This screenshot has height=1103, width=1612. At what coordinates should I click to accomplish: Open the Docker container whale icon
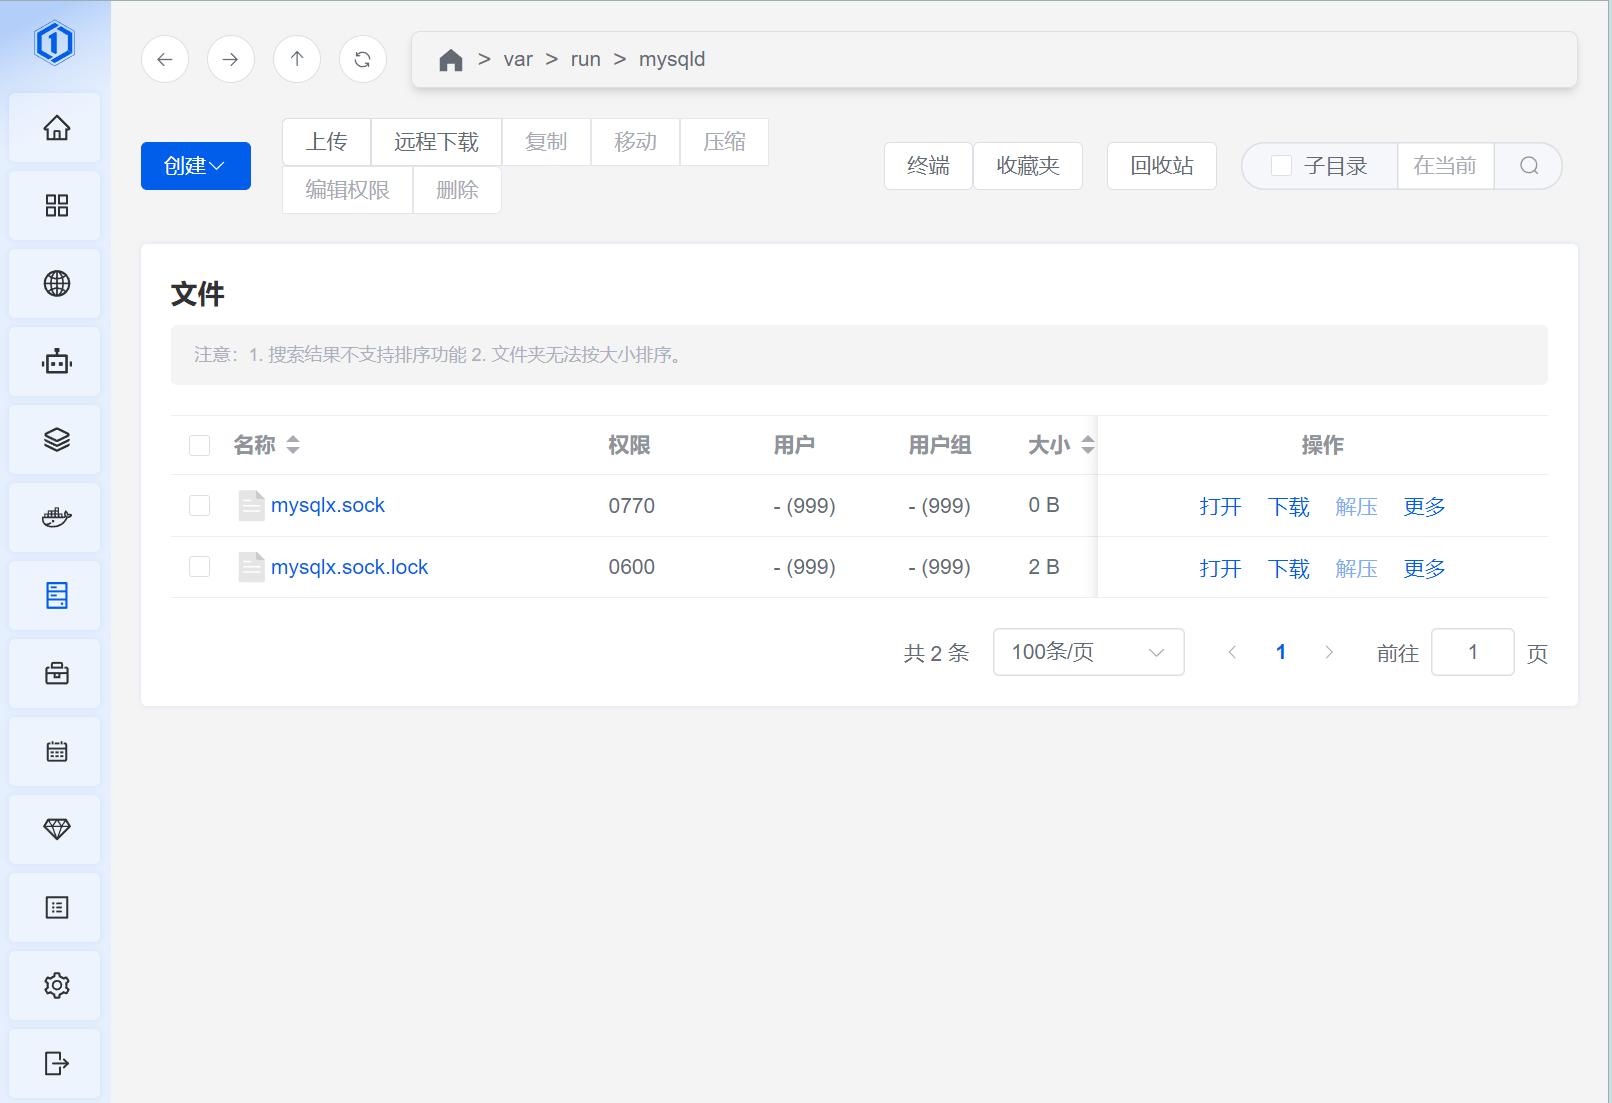(55, 517)
